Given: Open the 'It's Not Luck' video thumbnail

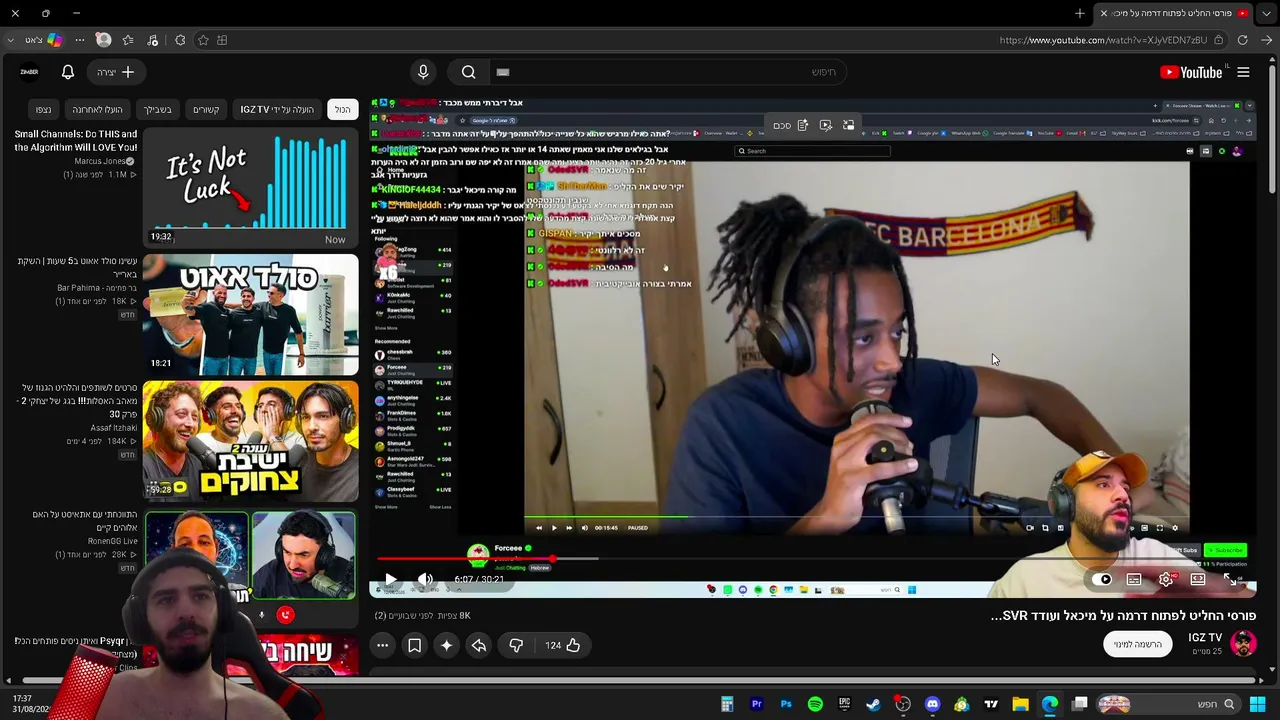Looking at the screenshot, I should click(250, 187).
